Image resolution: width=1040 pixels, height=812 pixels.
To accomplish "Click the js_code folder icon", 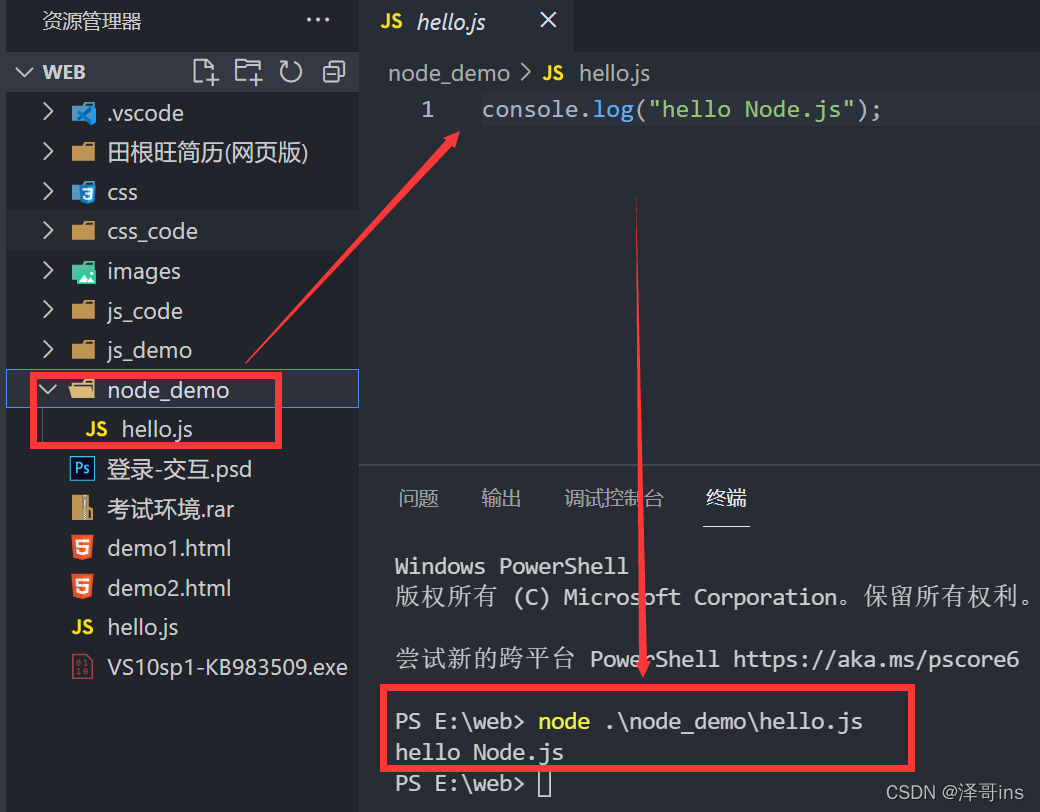I will pyautogui.click(x=84, y=310).
